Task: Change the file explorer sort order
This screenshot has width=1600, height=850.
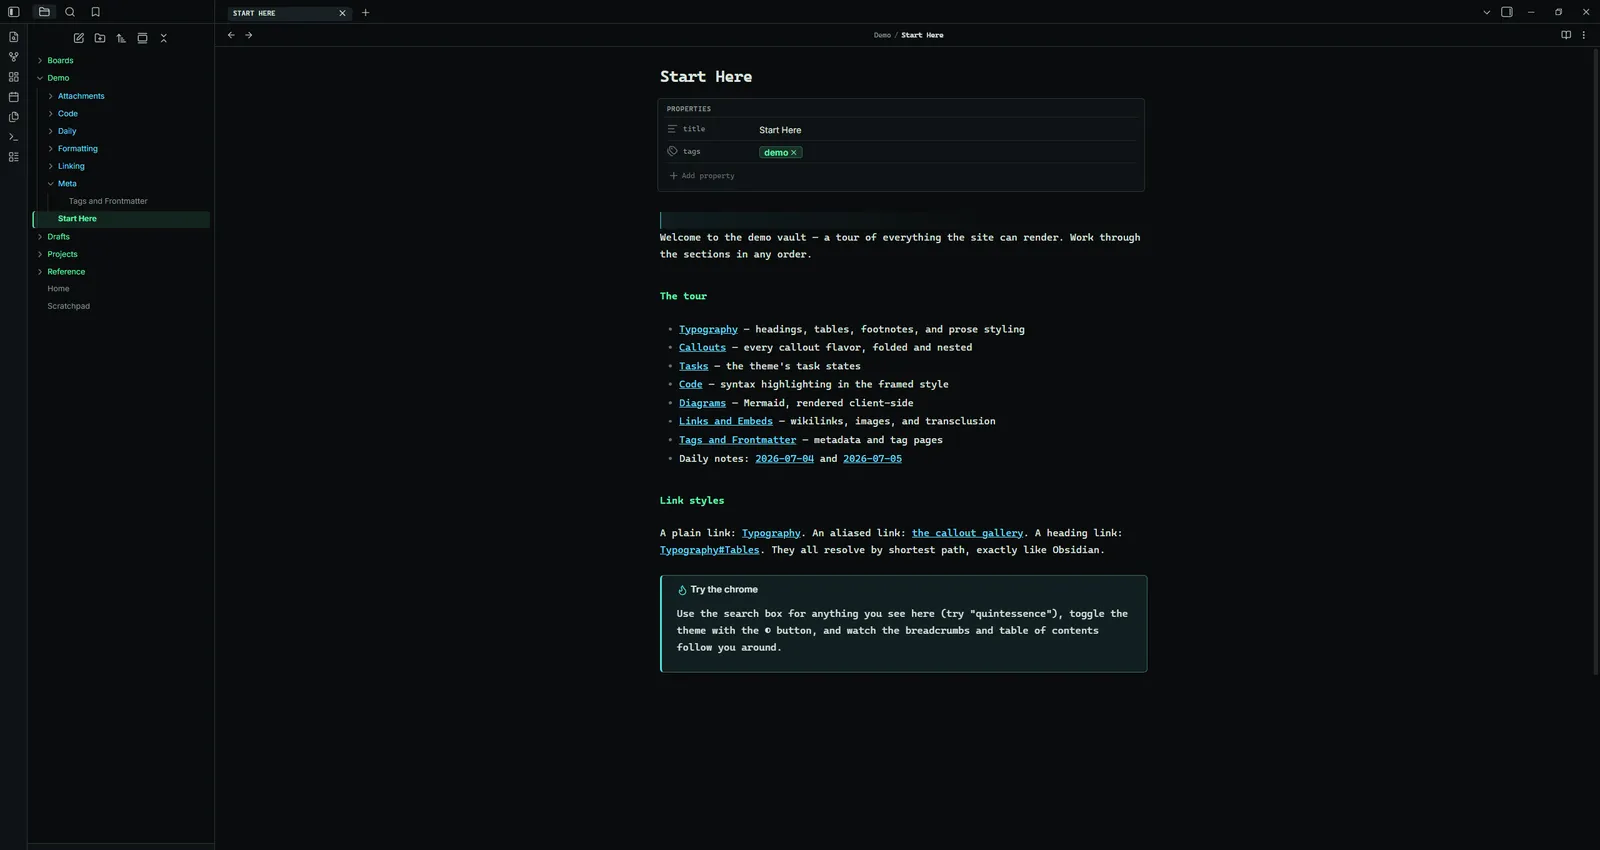Action: click(x=121, y=38)
